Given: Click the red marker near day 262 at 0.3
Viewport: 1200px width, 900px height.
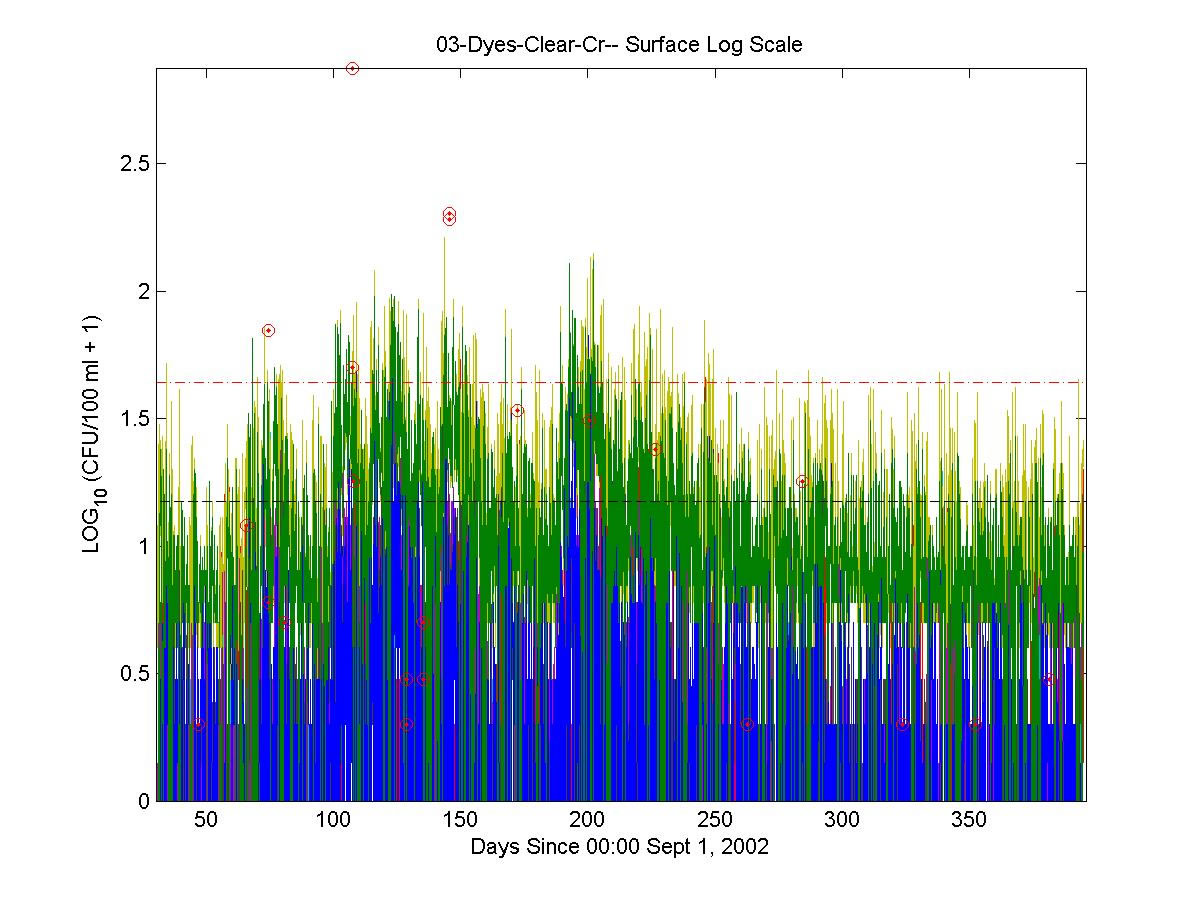Looking at the screenshot, I should [x=747, y=724].
